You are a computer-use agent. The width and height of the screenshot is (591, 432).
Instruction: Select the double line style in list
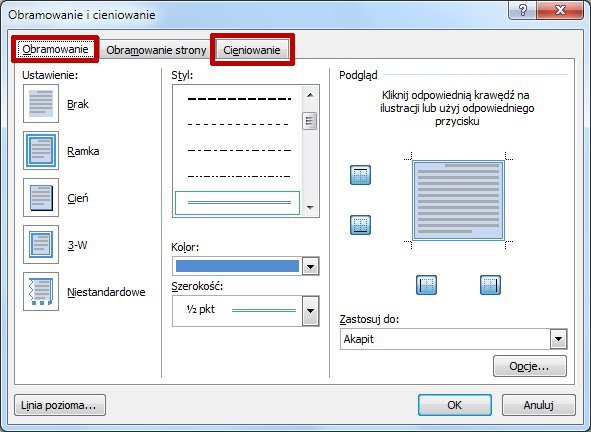click(237, 203)
